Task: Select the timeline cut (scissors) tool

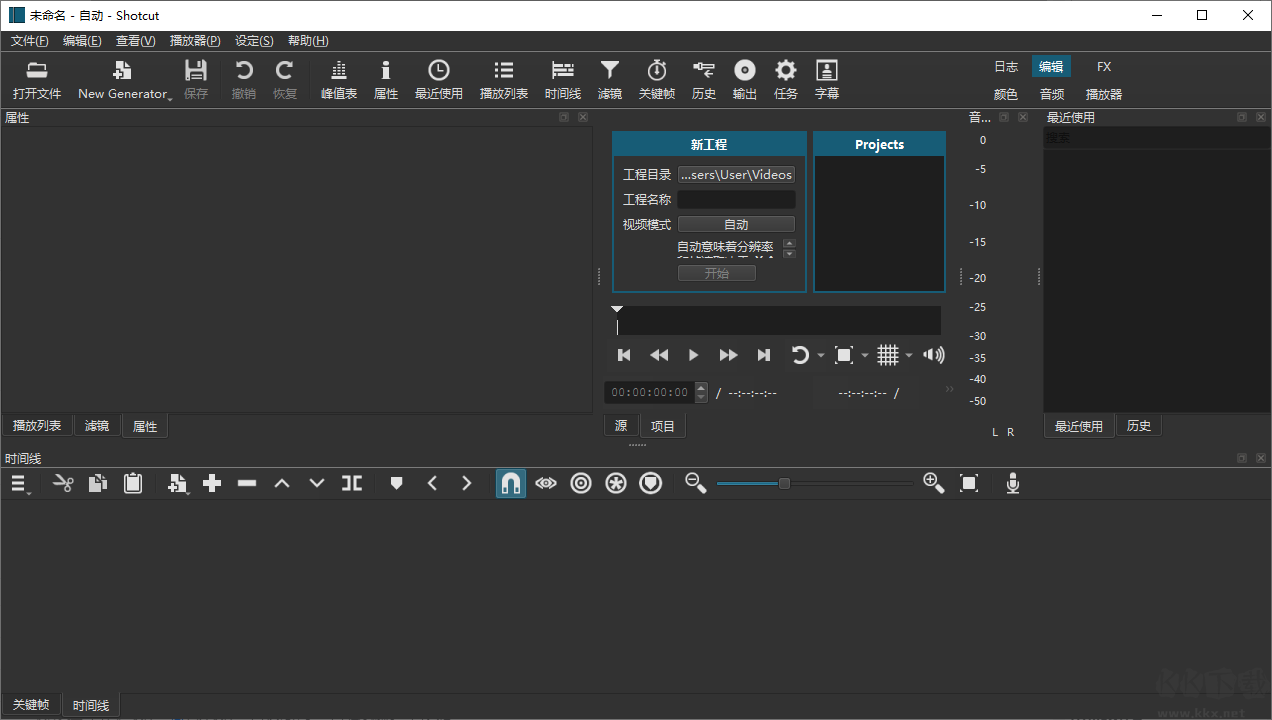Action: coord(61,483)
